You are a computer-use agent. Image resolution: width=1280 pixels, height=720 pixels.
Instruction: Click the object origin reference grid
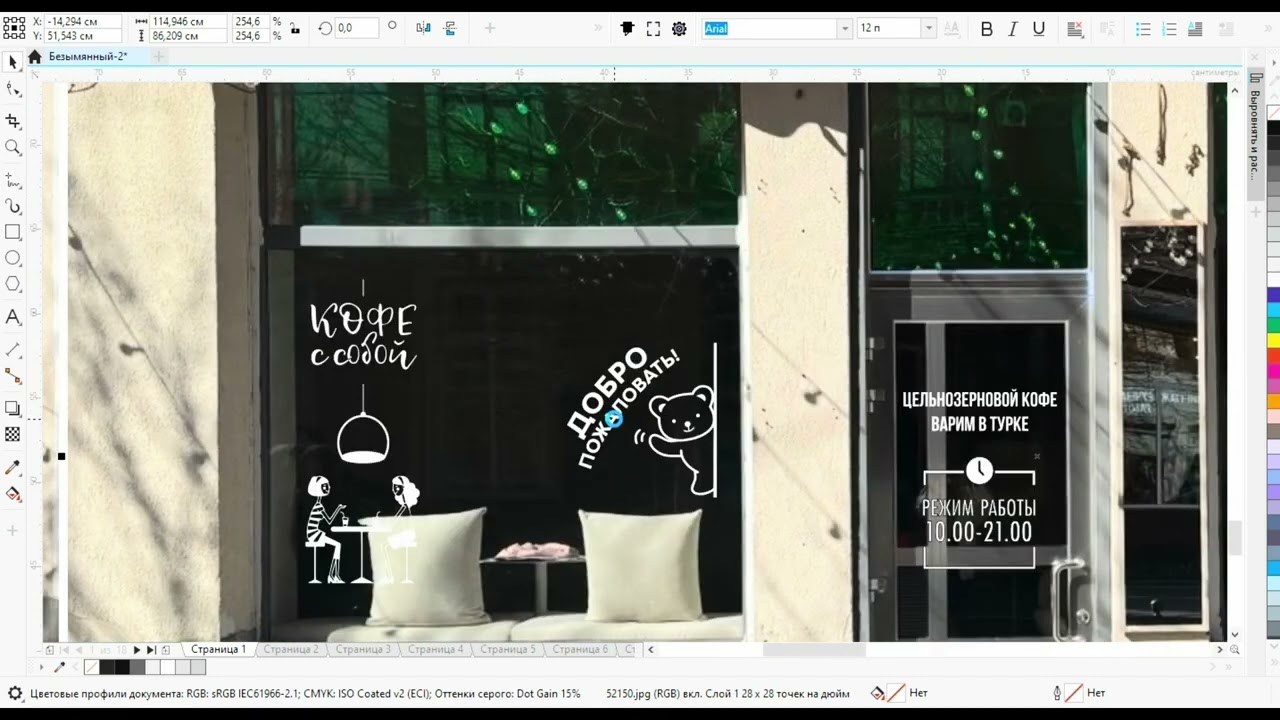(15, 28)
